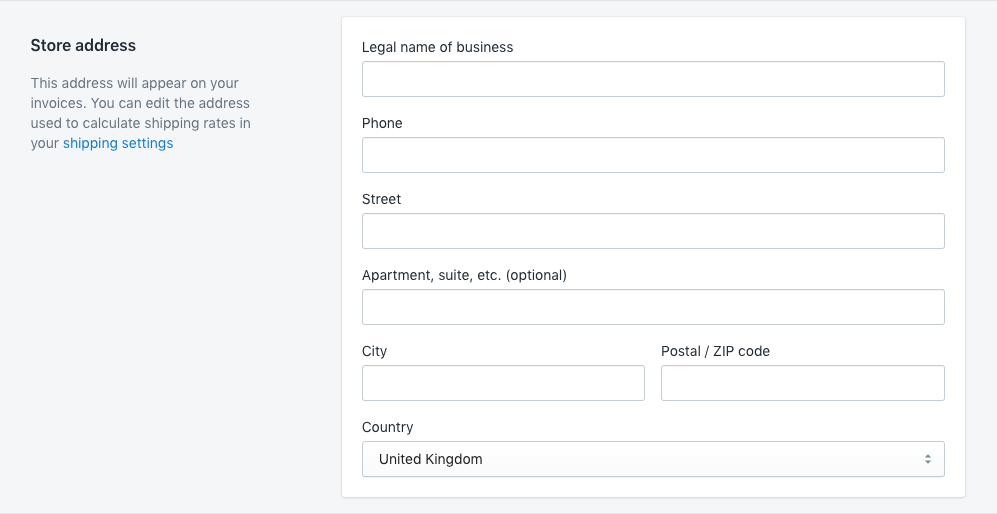Open the shipping settings link
This screenshot has height=514, width=997.
point(118,143)
